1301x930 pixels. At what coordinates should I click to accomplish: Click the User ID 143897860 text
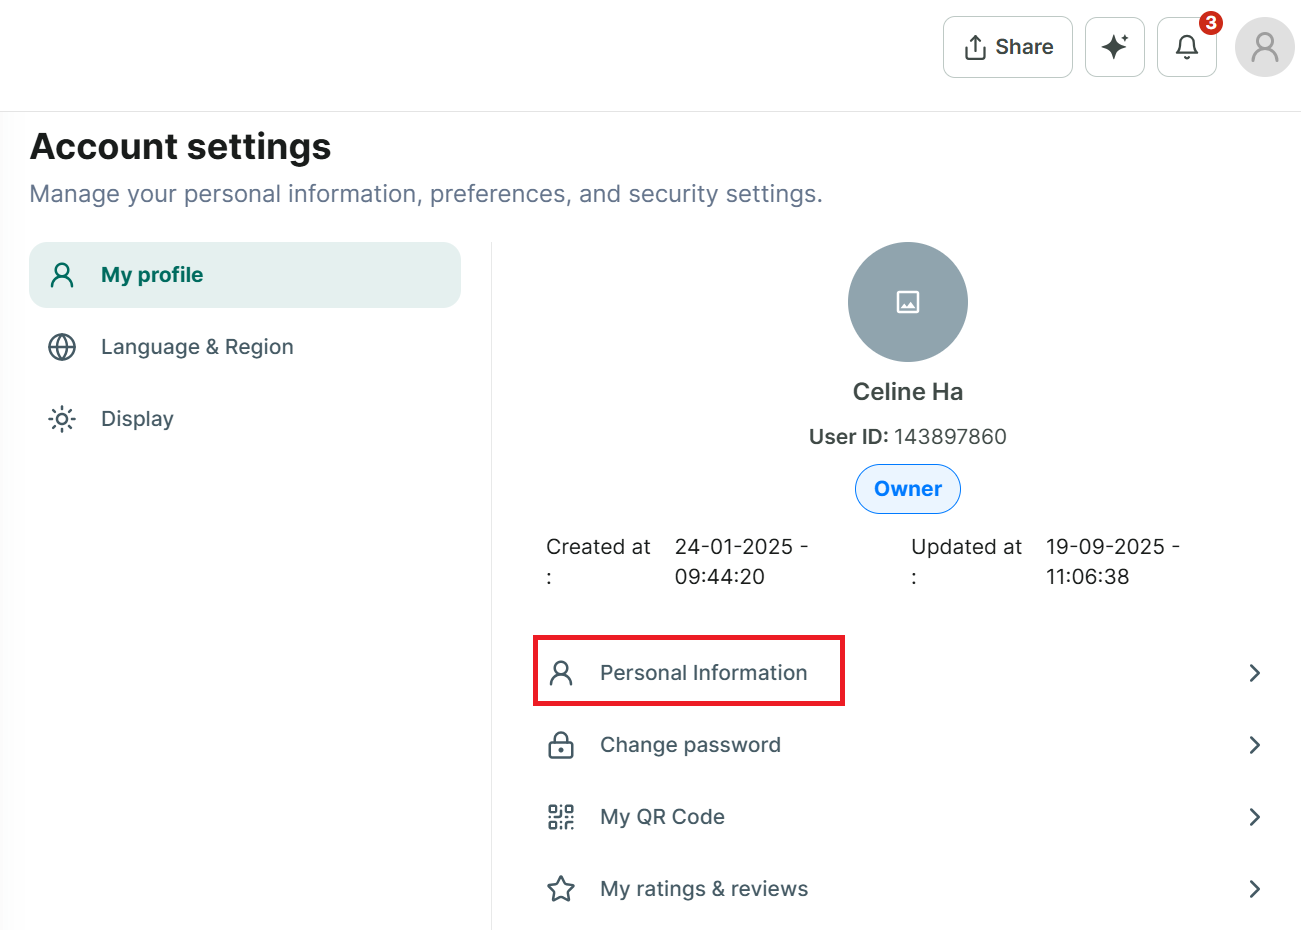[x=908, y=437]
